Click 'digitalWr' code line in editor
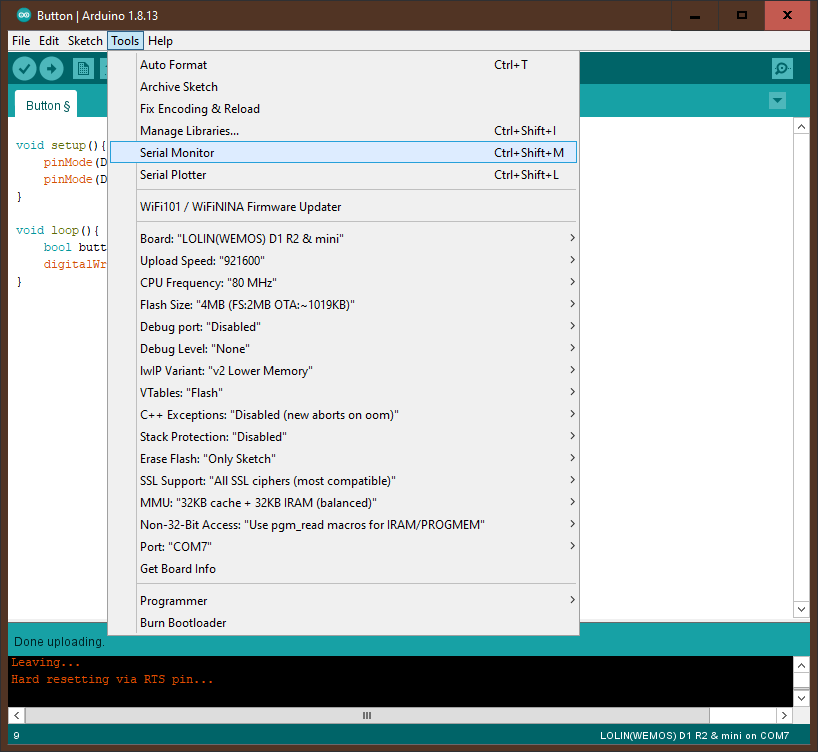818x752 pixels. click(x=75, y=264)
